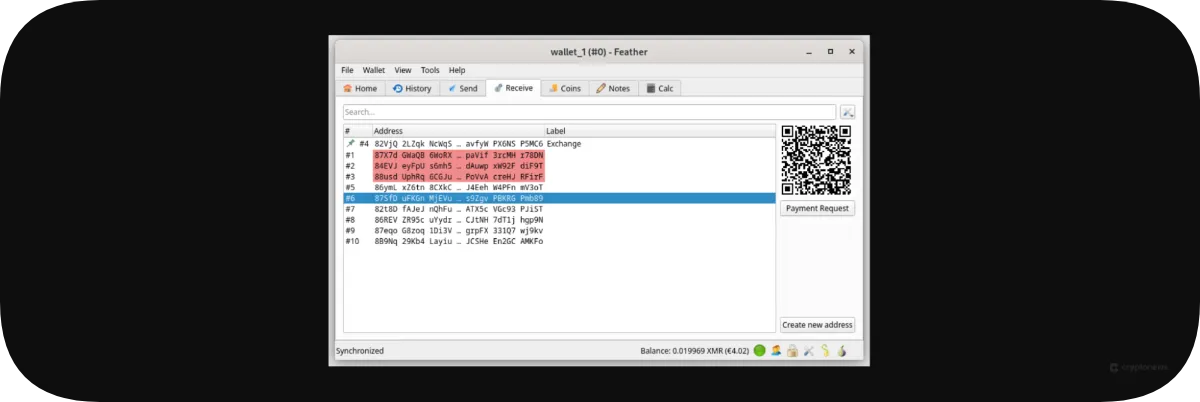Open settings via wrench-screwdriver status icon
Screen dimensions: 1200x402
click(808, 351)
